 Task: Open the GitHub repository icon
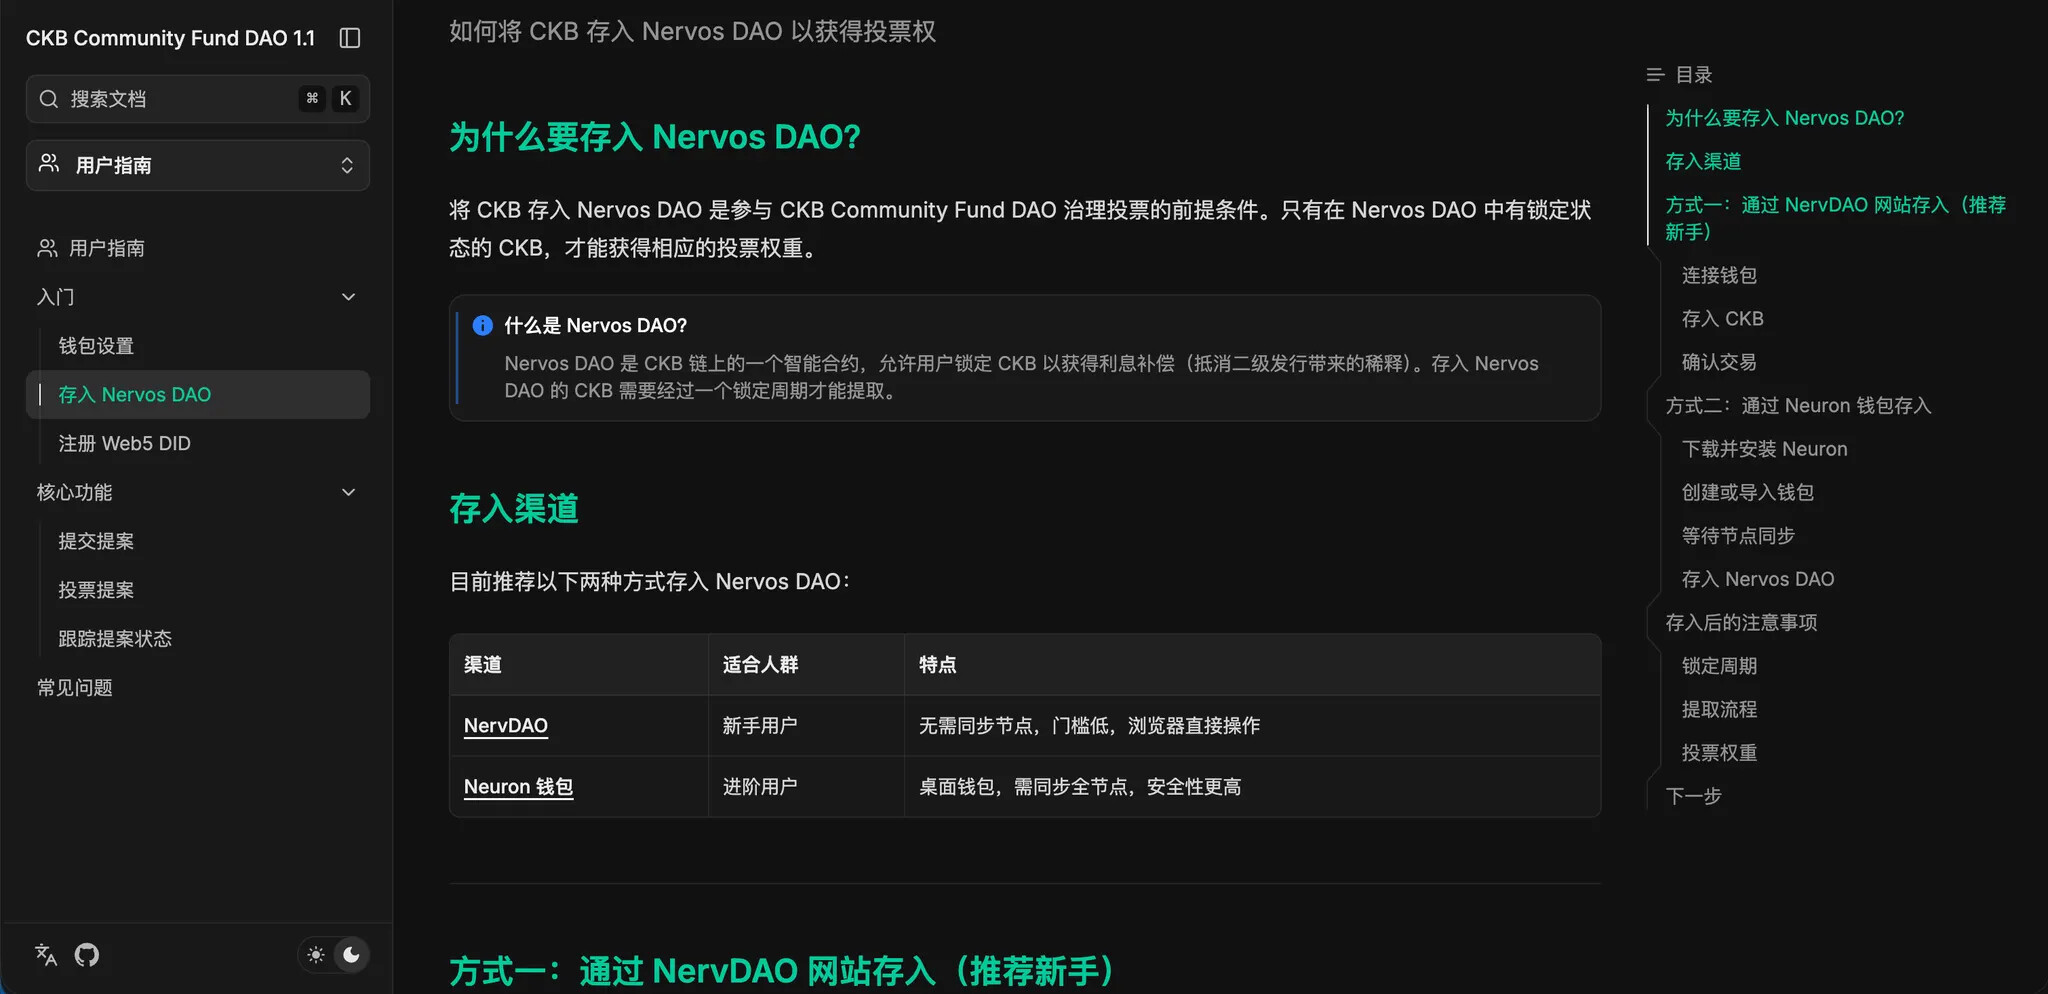[x=87, y=955]
